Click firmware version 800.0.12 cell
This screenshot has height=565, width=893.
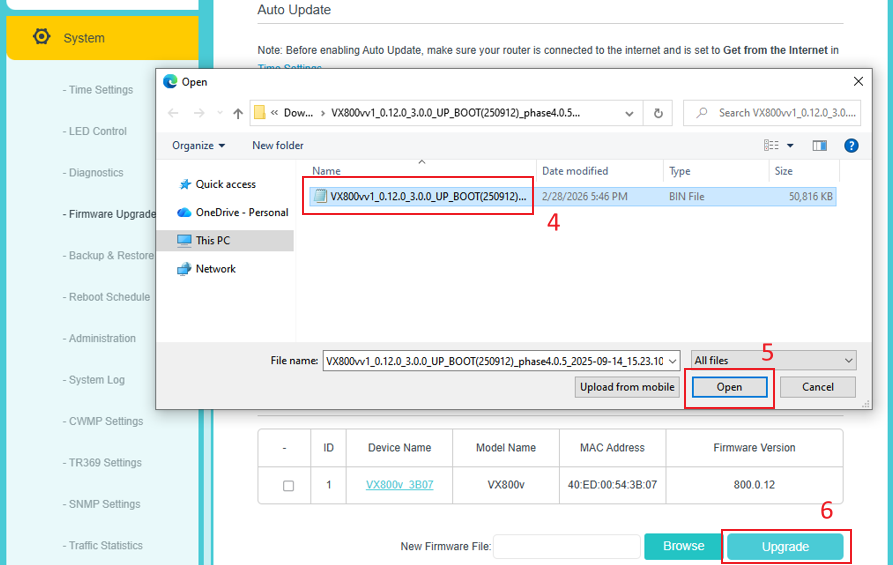click(x=754, y=485)
